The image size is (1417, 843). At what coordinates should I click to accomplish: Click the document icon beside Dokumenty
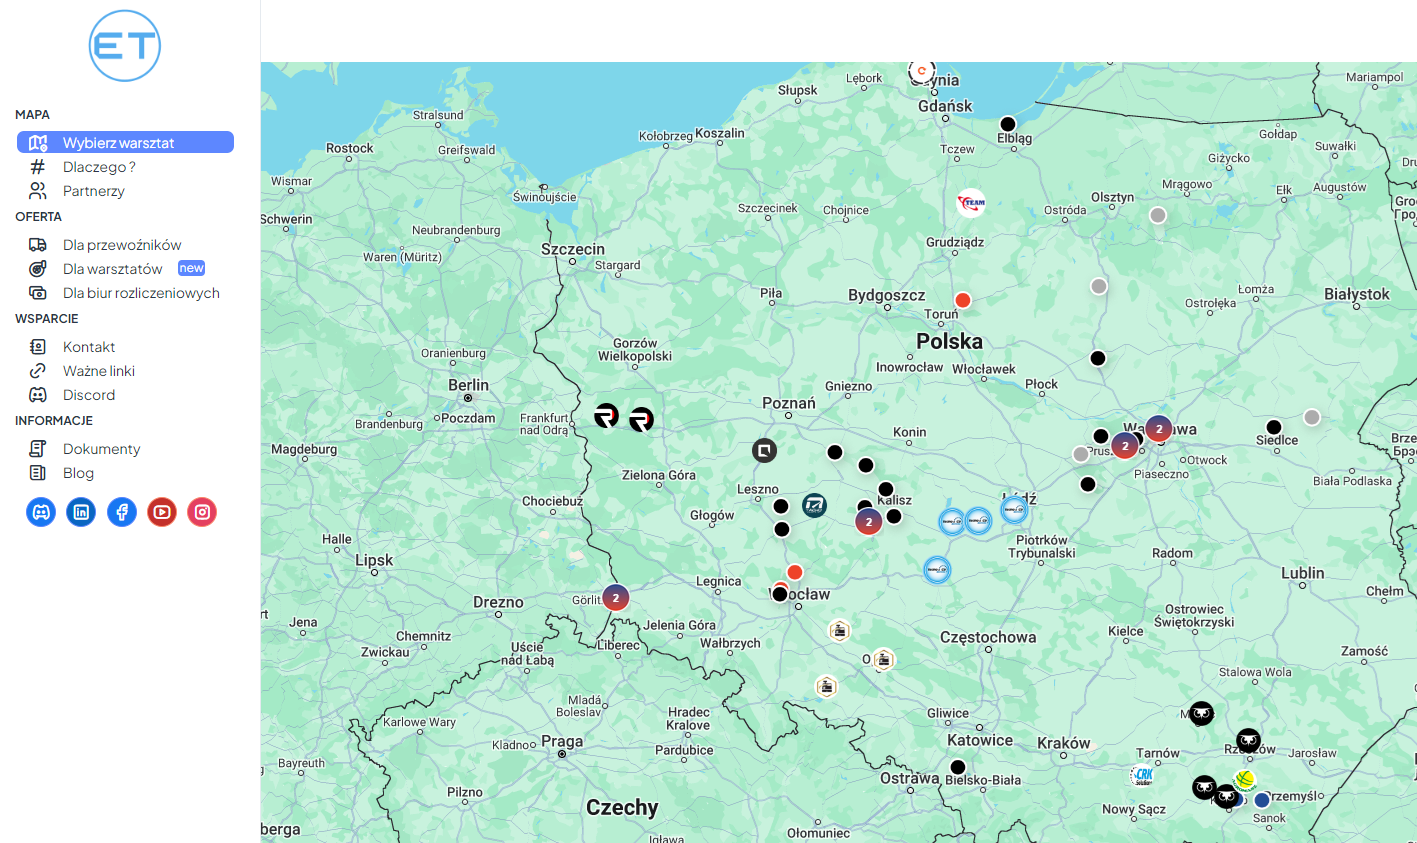coord(38,449)
